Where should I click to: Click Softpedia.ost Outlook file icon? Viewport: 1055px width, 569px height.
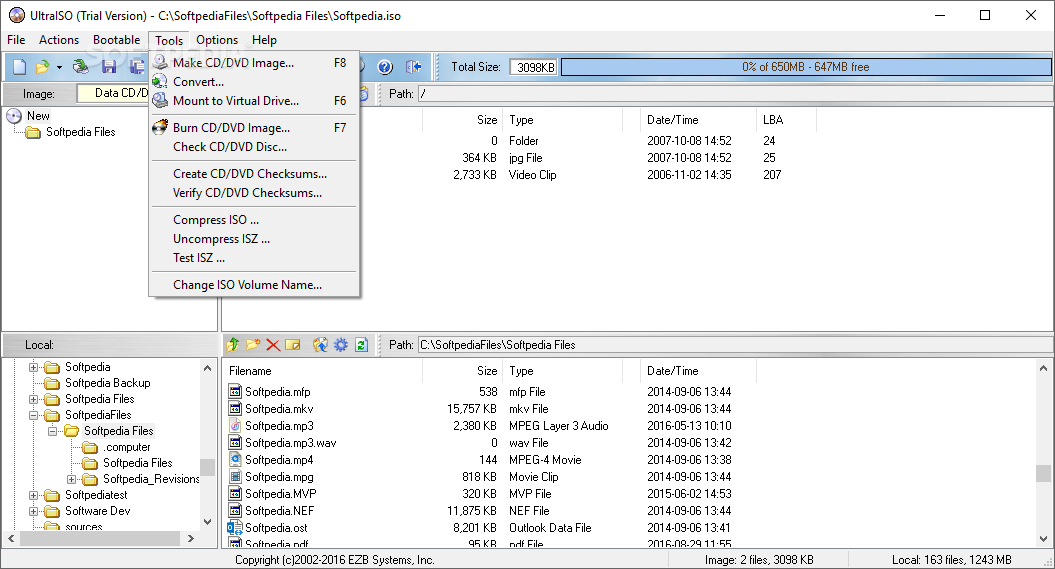coord(235,528)
